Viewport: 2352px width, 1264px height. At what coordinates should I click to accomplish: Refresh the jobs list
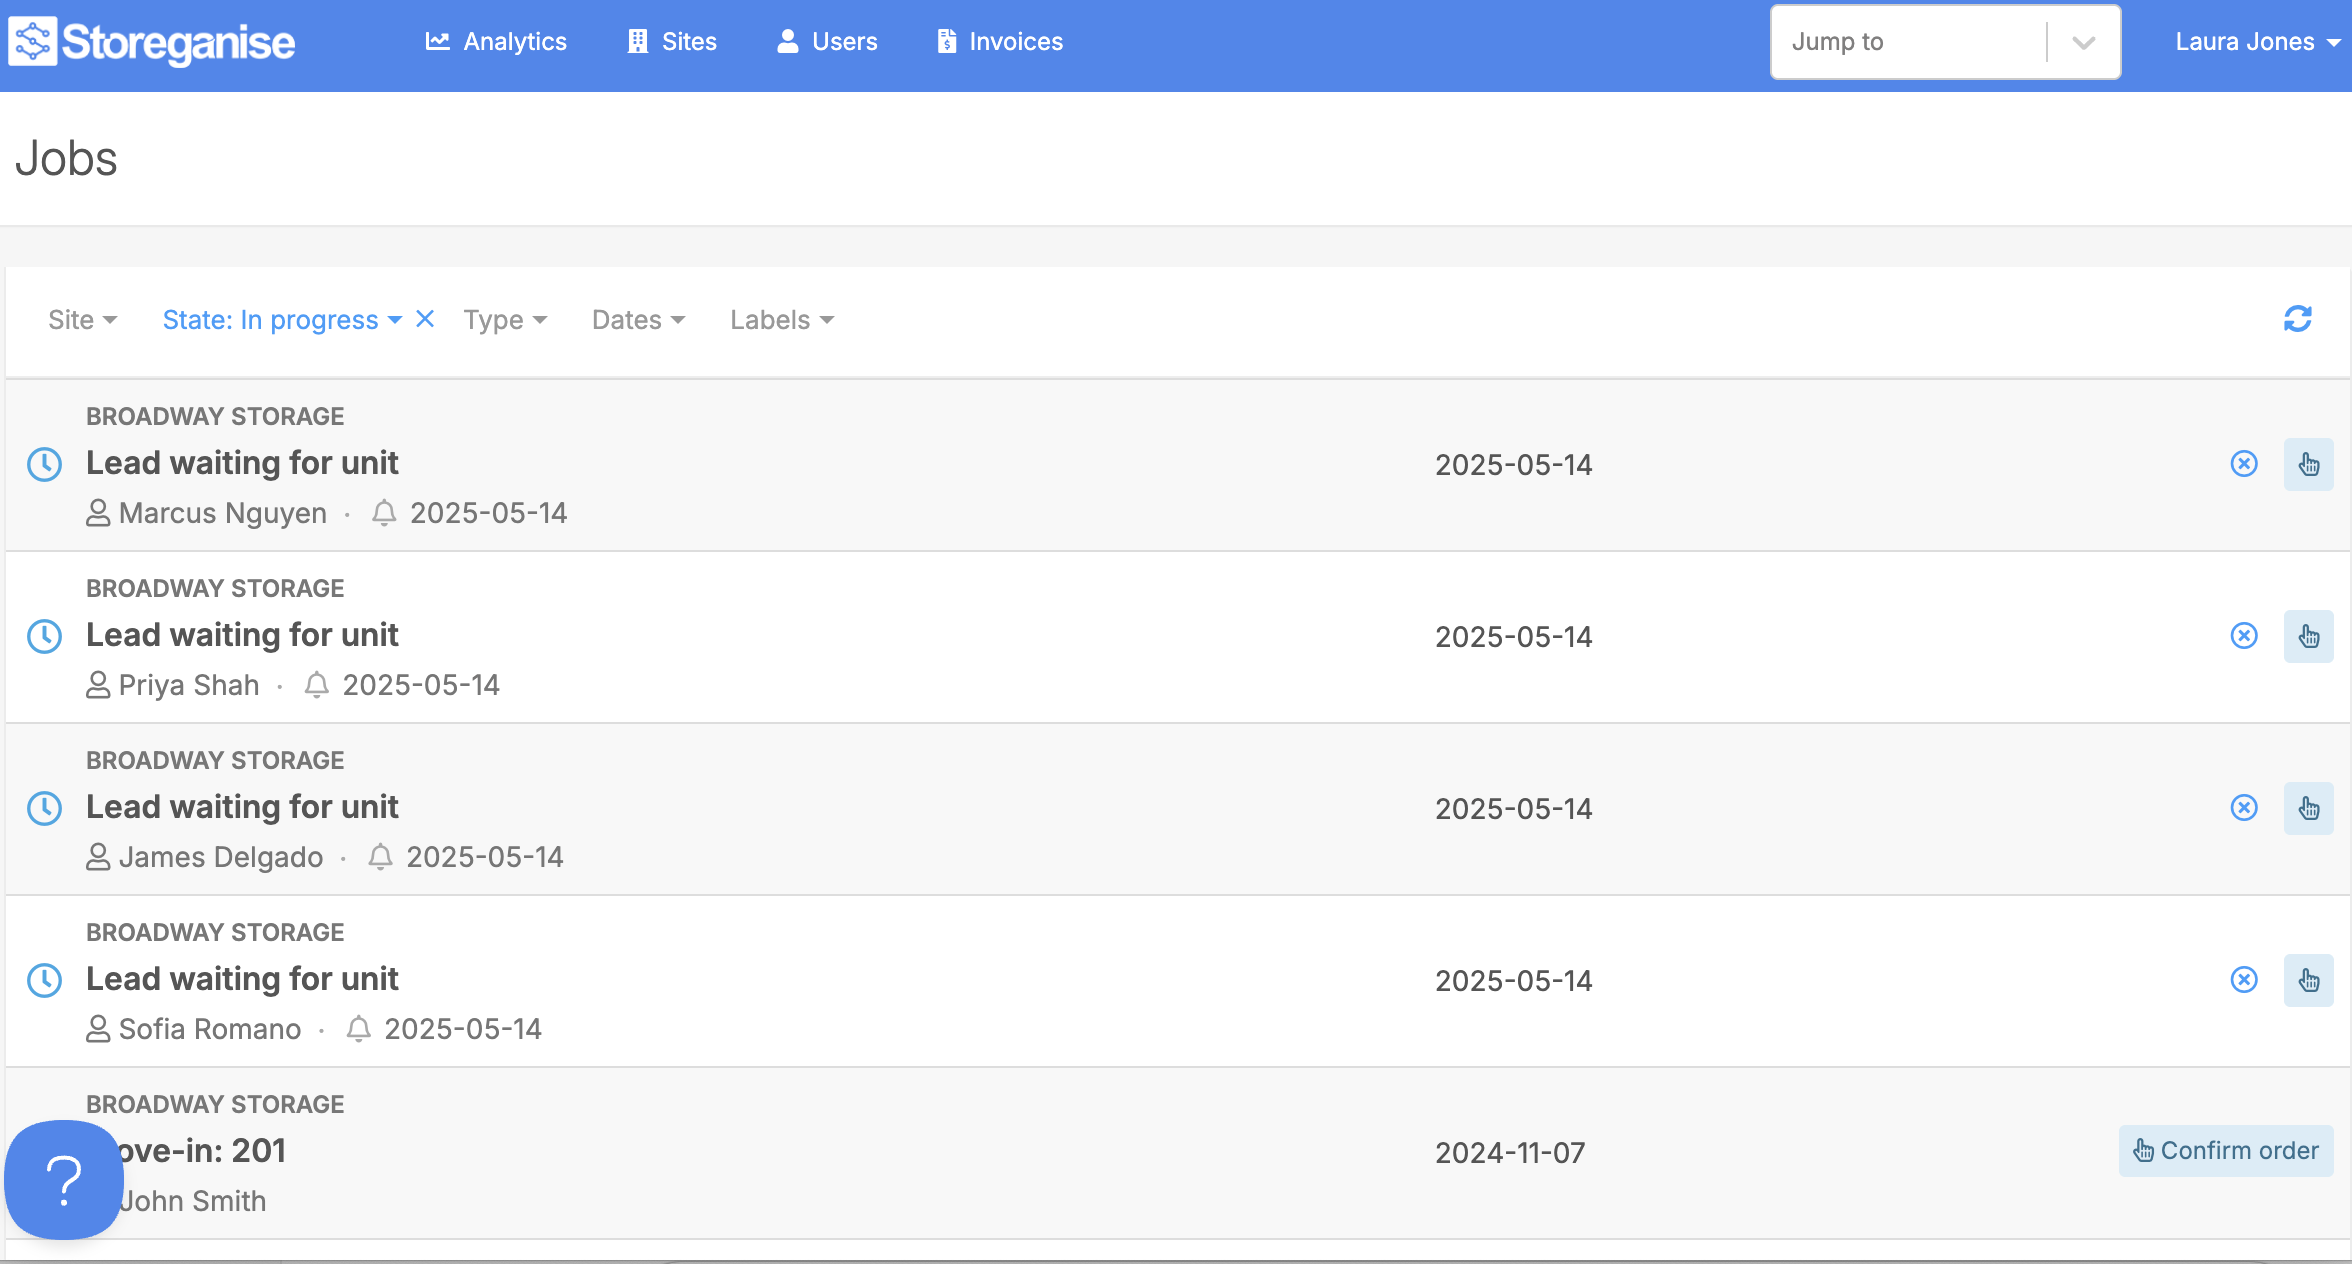click(2298, 319)
